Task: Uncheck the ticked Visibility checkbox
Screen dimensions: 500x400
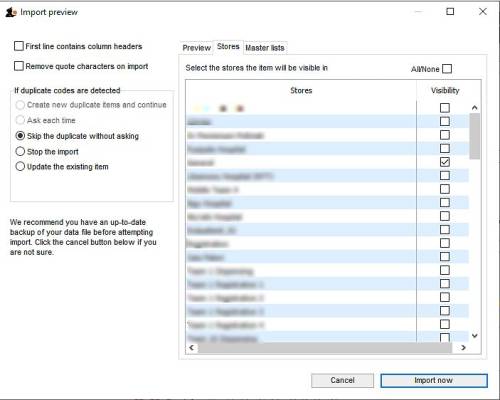Action: (x=445, y=162)
